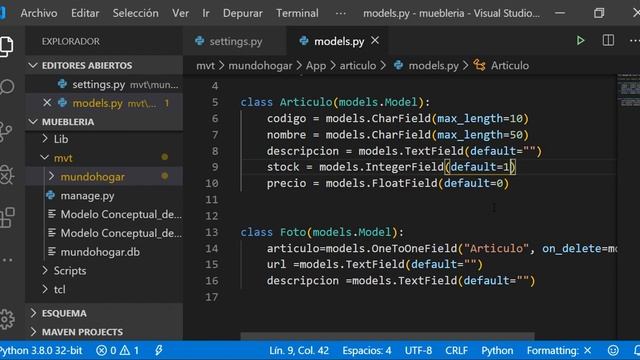Switch to the settings.py tab

click(x=235, y=41)
